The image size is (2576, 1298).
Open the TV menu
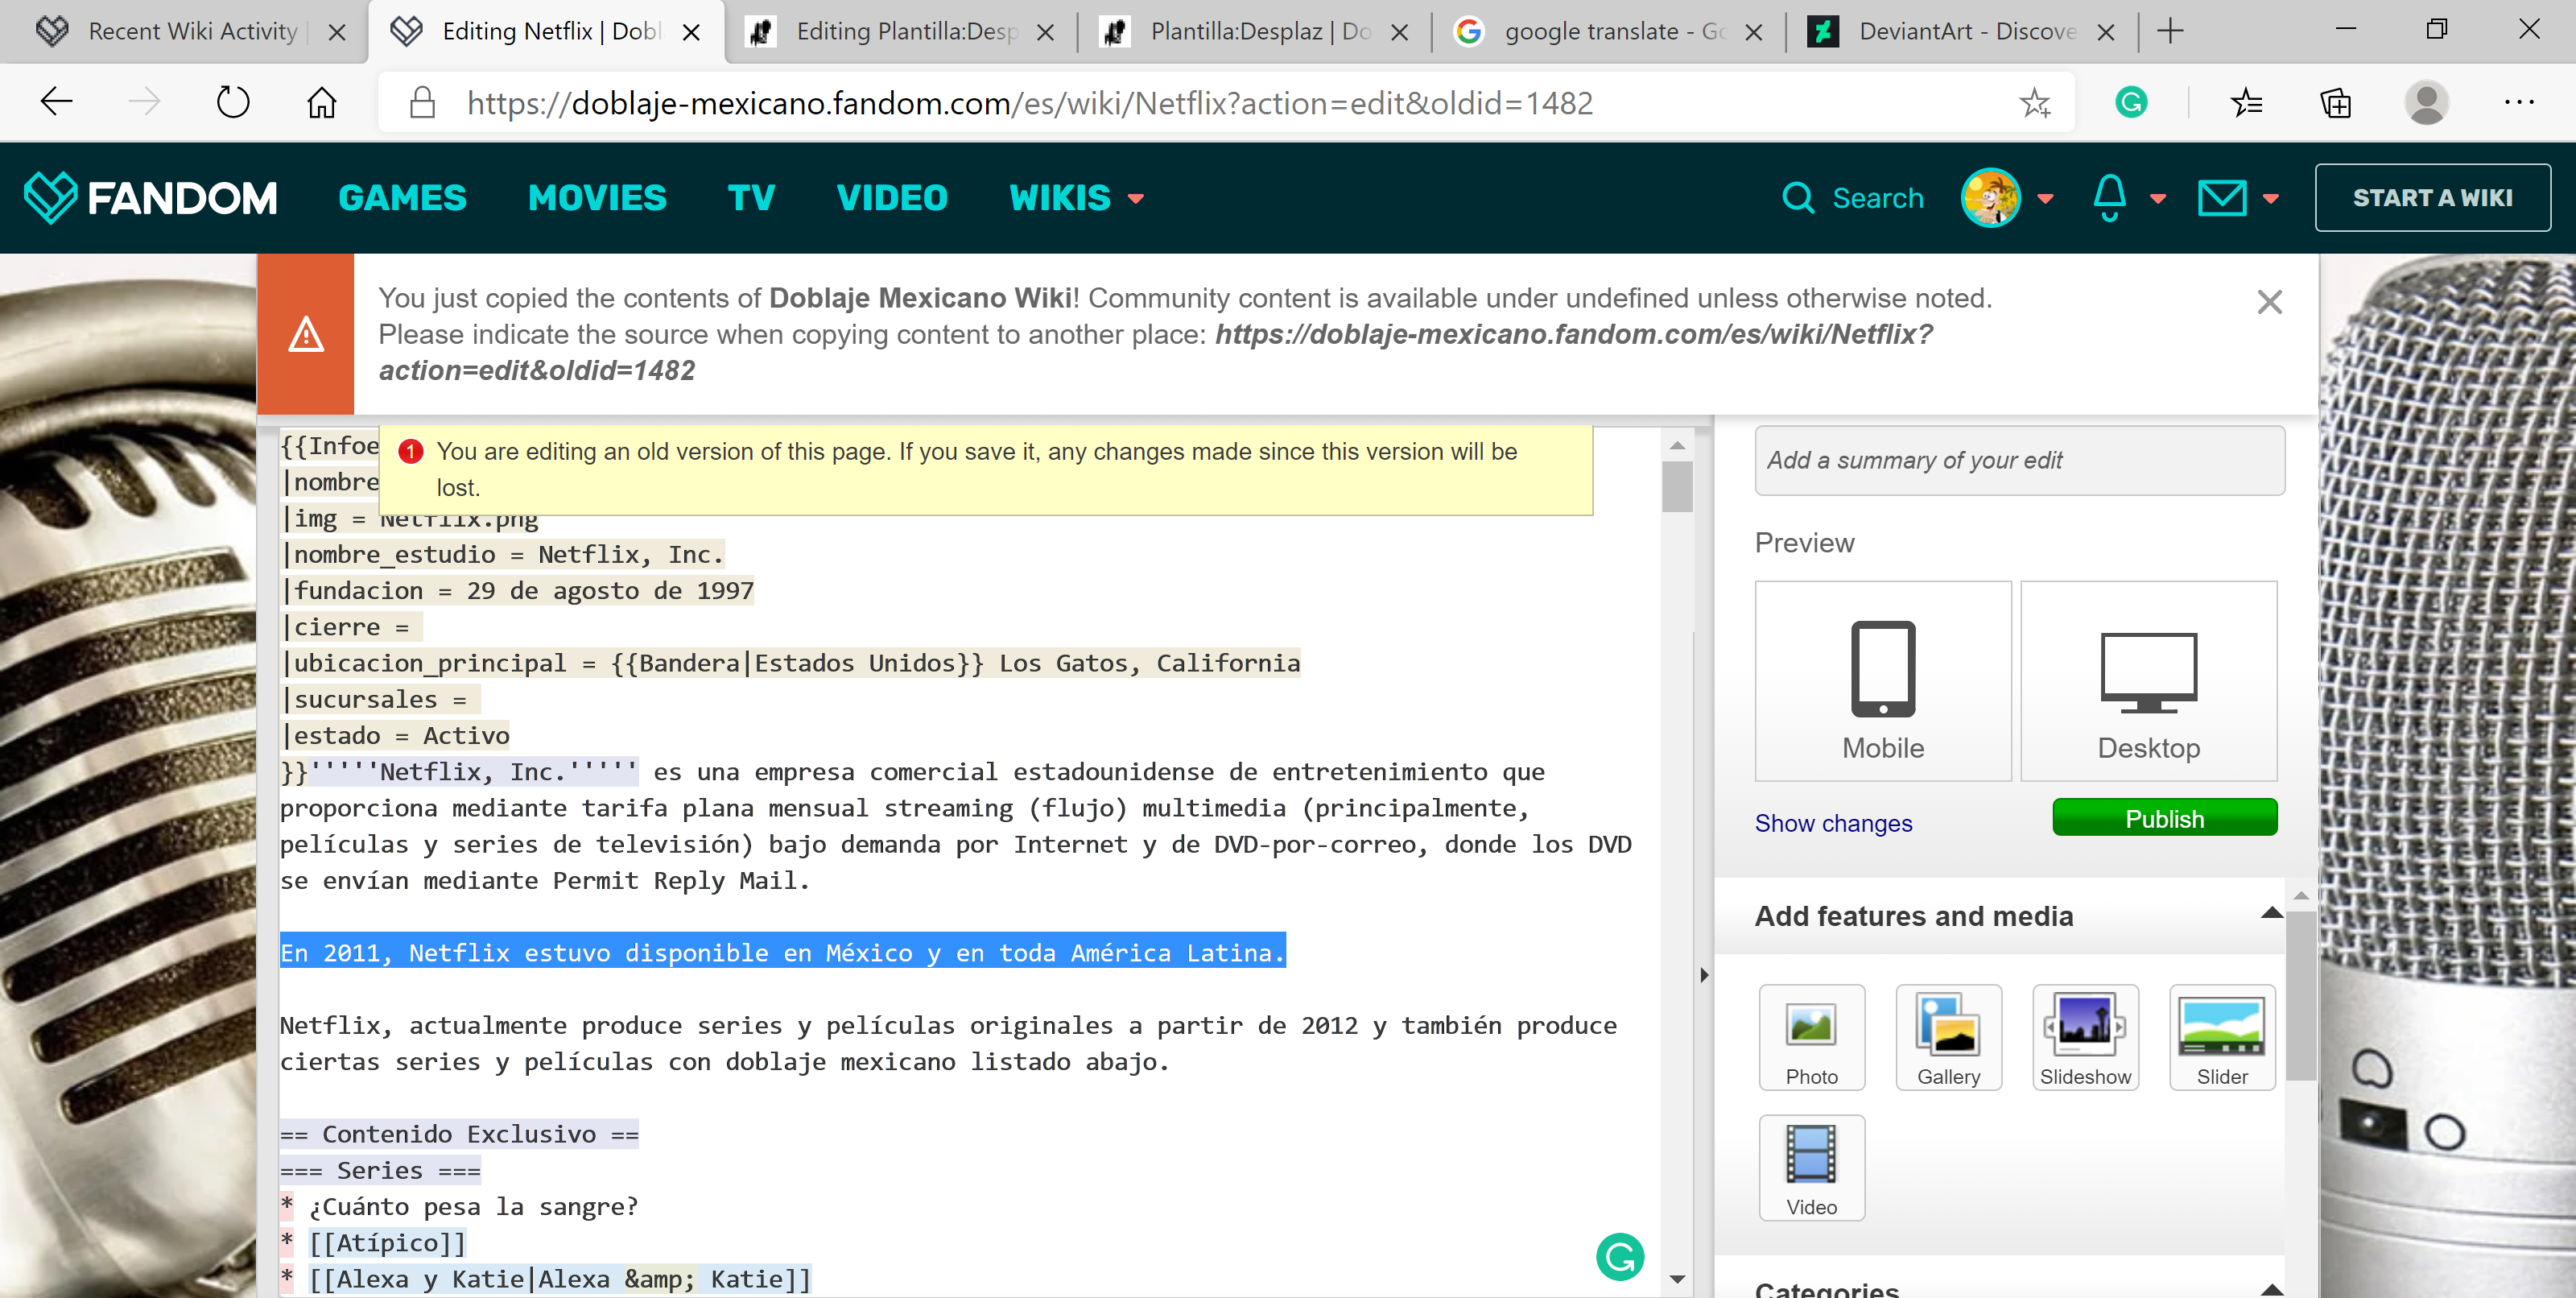751,198
